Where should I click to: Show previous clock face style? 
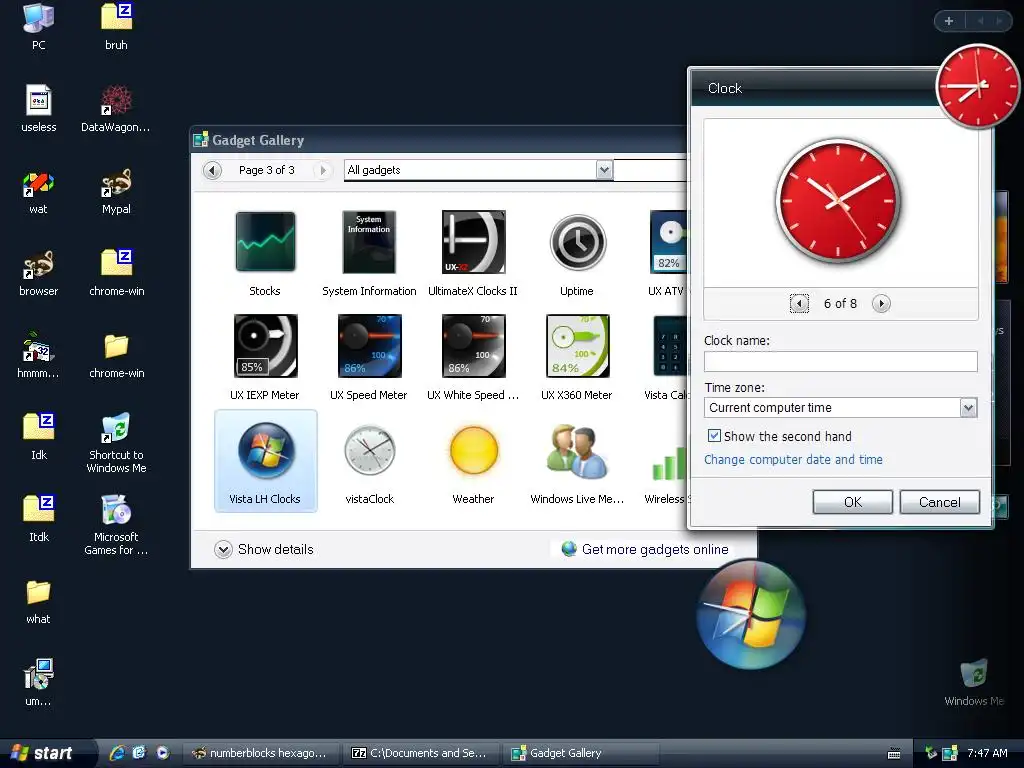tap(799, 303)
